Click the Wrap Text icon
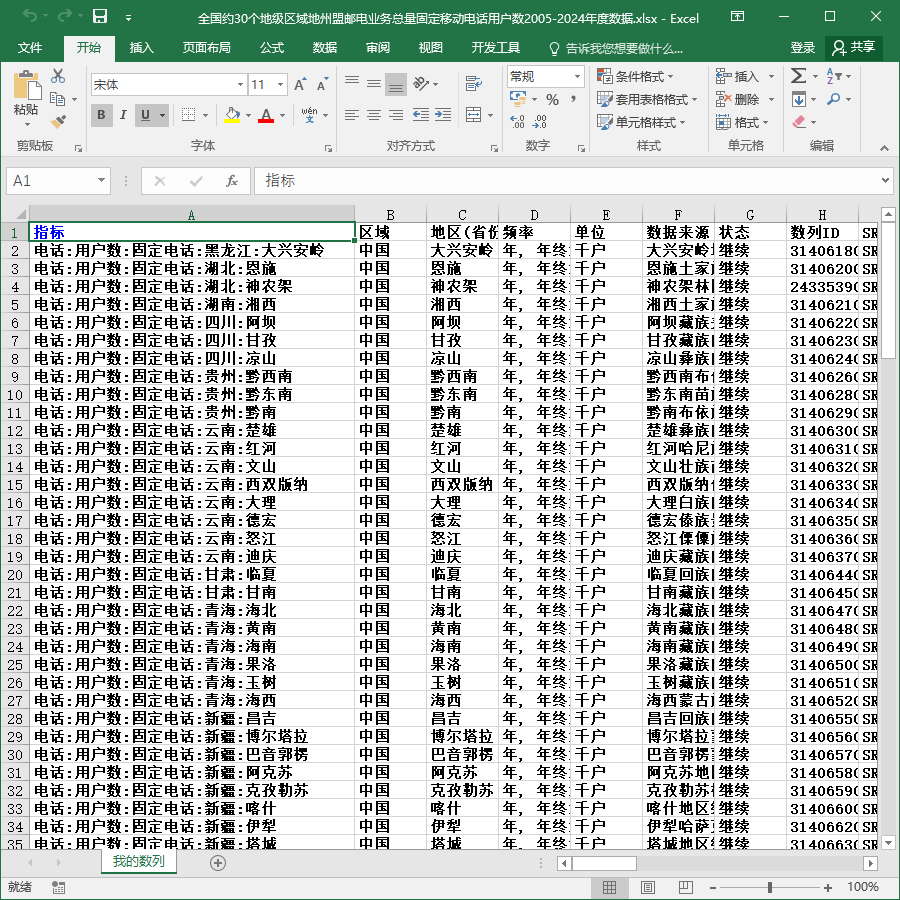Screen dimensions: 900x900 pyautogui.click(x=473, y=84)
